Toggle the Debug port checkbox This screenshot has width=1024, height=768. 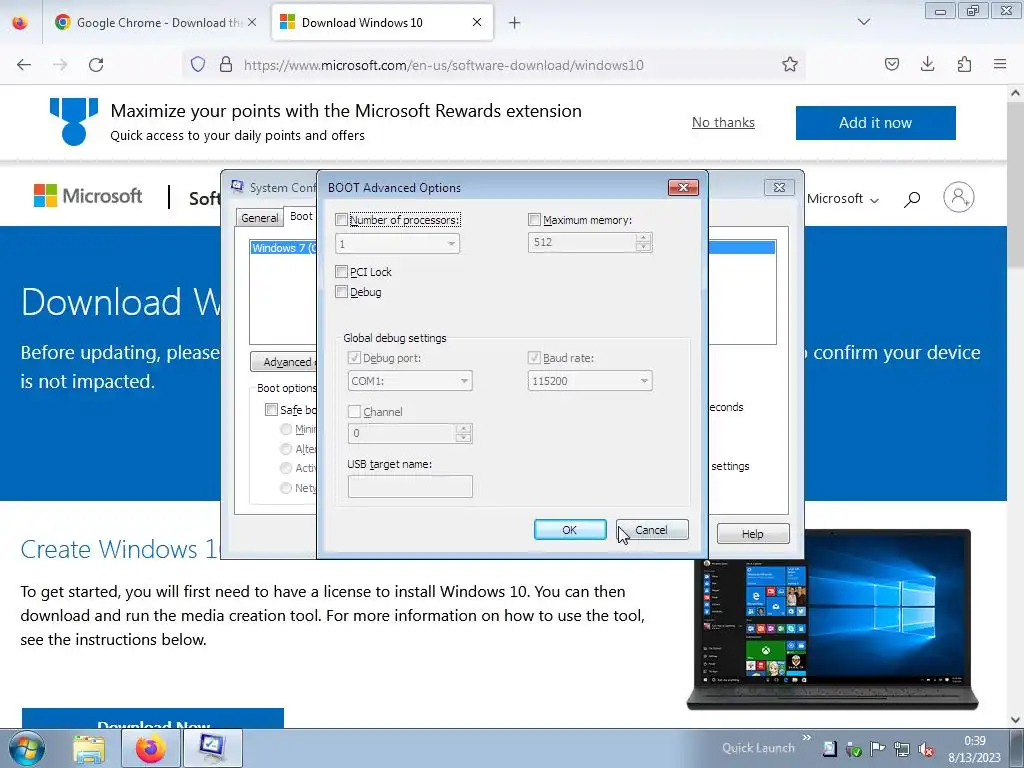coord(355,358)
